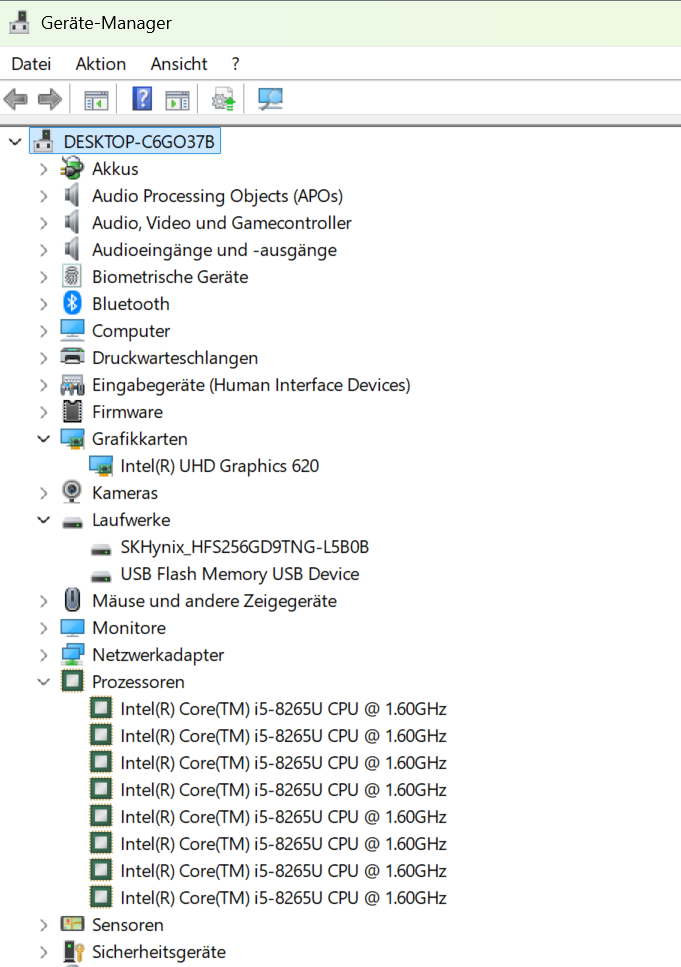Expand the Biometrische Geräte category
This screenshot has width=681, height=967.
(x=43, y=278)
